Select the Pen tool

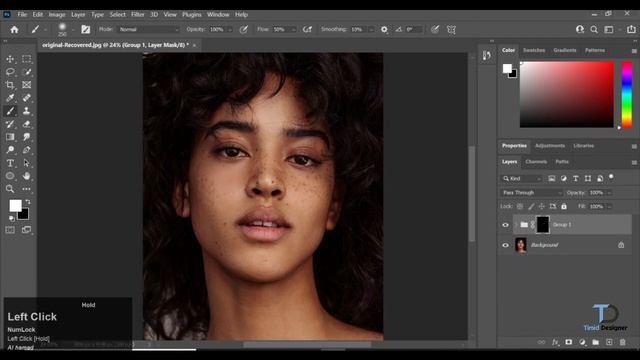coord(27,150)
